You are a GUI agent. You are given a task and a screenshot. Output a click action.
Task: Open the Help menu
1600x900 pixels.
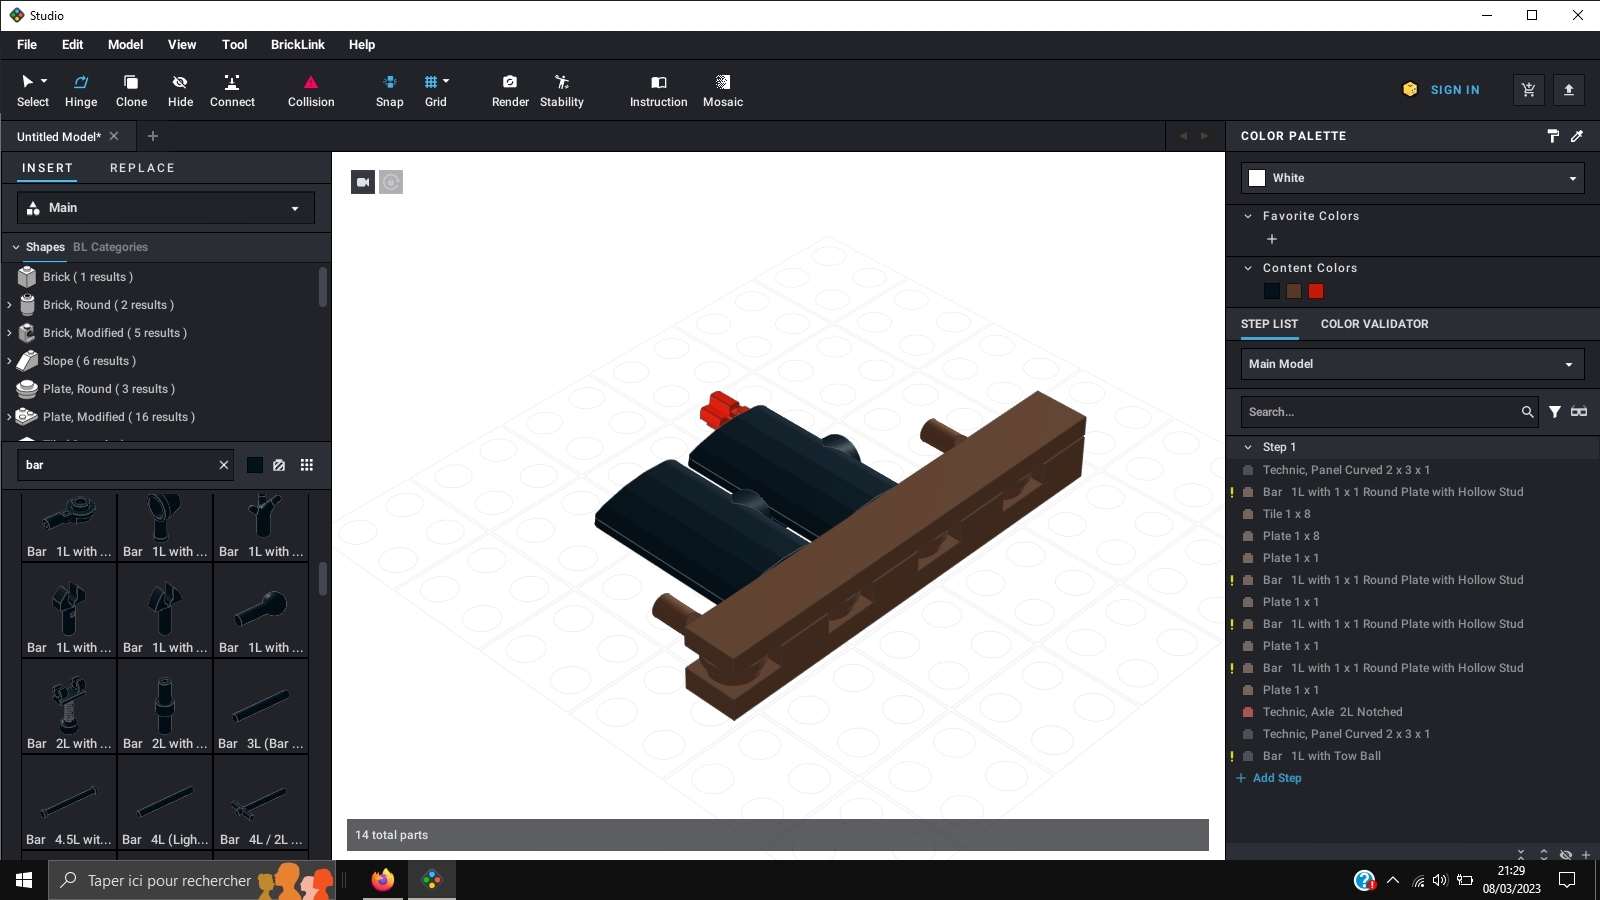[362, 45]
